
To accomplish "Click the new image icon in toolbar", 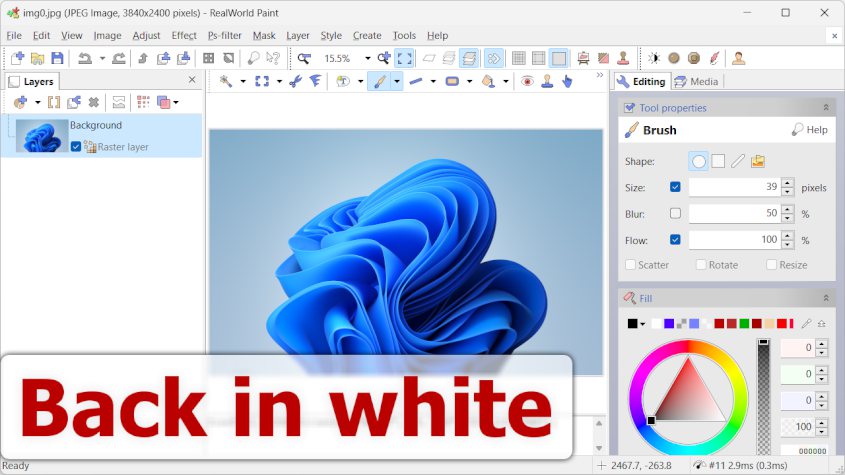I will pyautogui.click(x=17, y=58).
